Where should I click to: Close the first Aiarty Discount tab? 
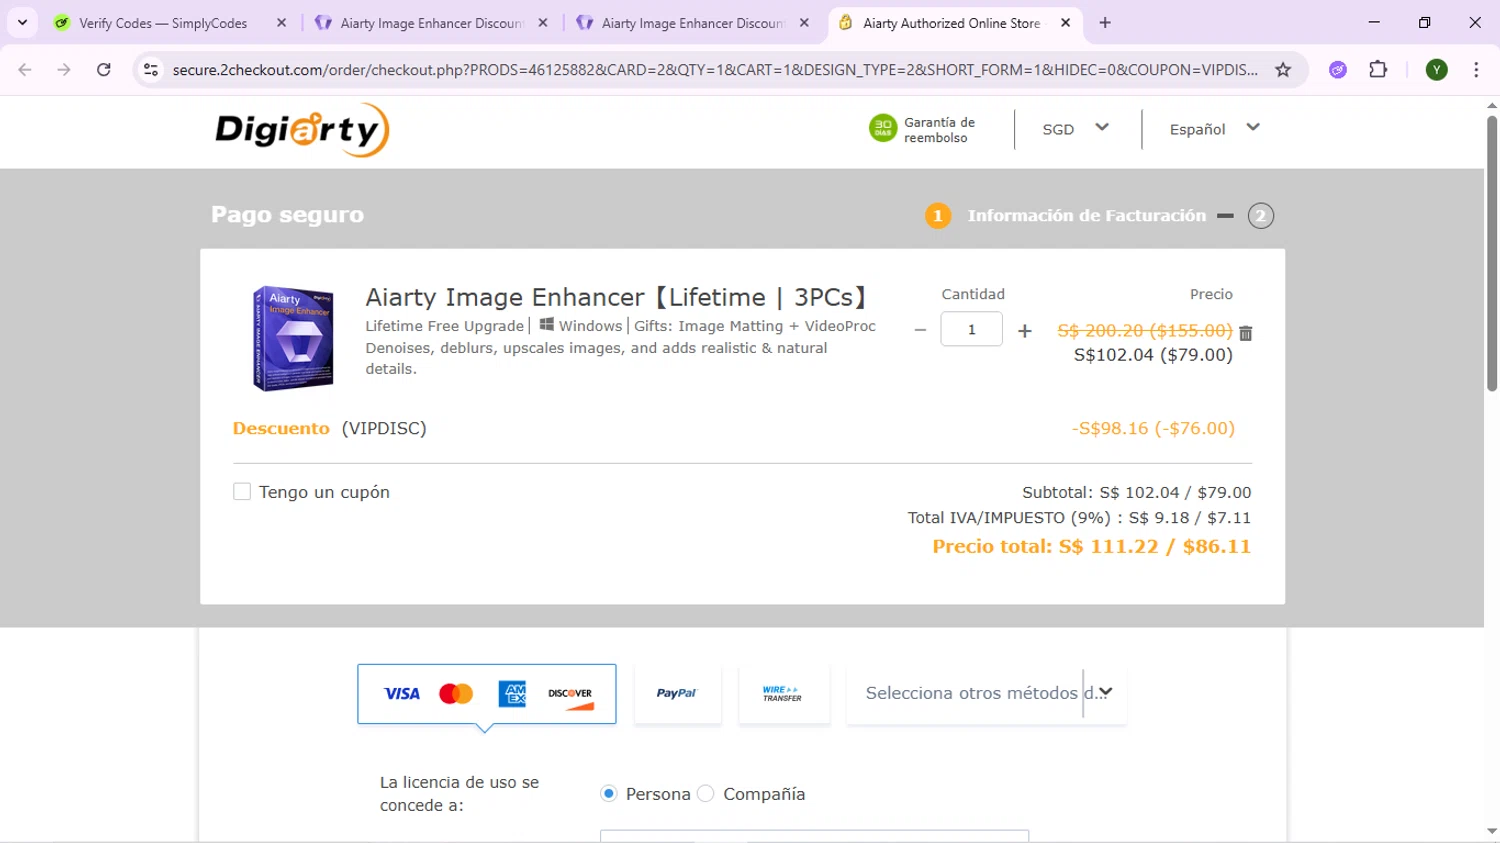(543, 23)
